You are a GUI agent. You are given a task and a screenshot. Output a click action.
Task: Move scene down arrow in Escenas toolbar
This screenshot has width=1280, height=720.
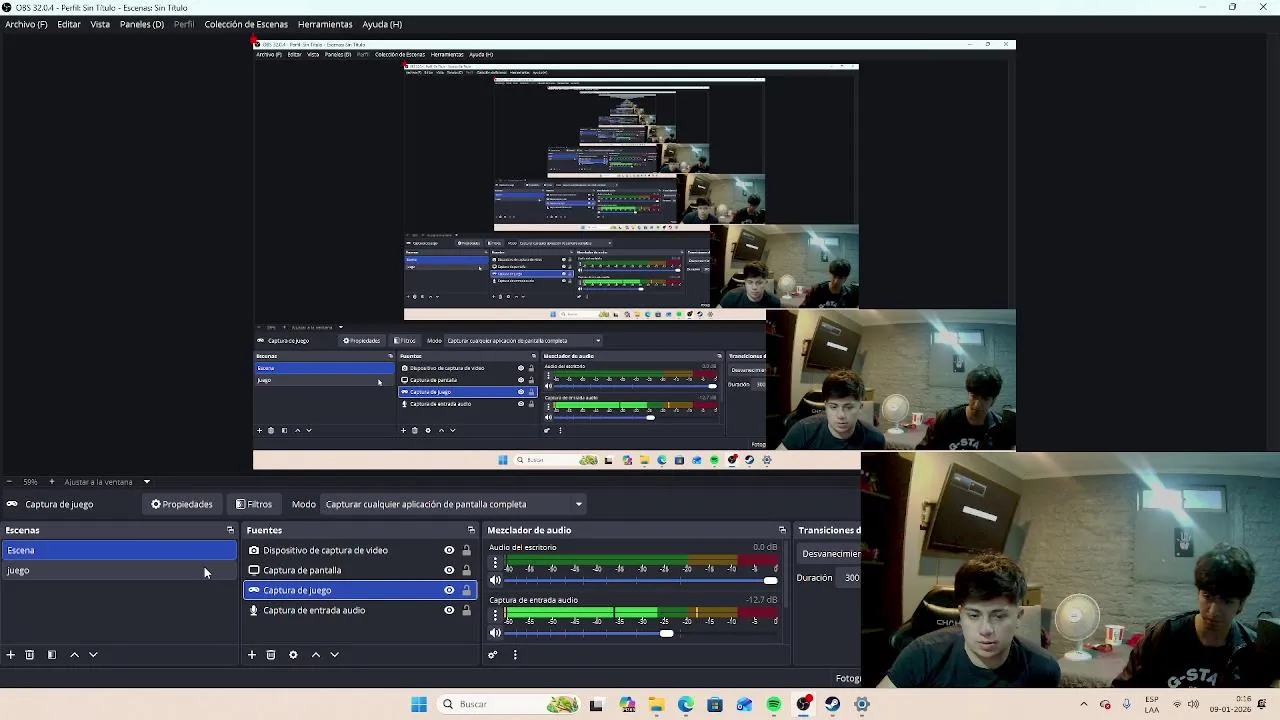coord(93,655)
